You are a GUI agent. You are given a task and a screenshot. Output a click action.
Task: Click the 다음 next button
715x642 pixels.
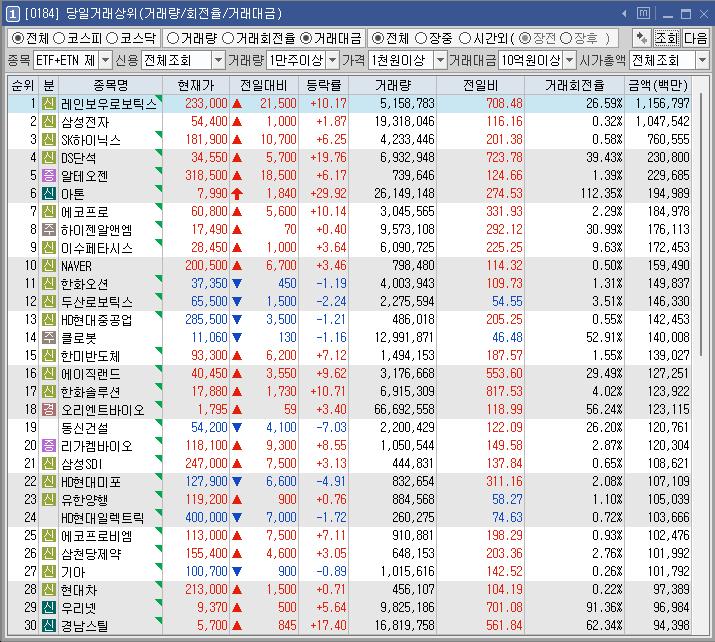click(x=695, y=38)
